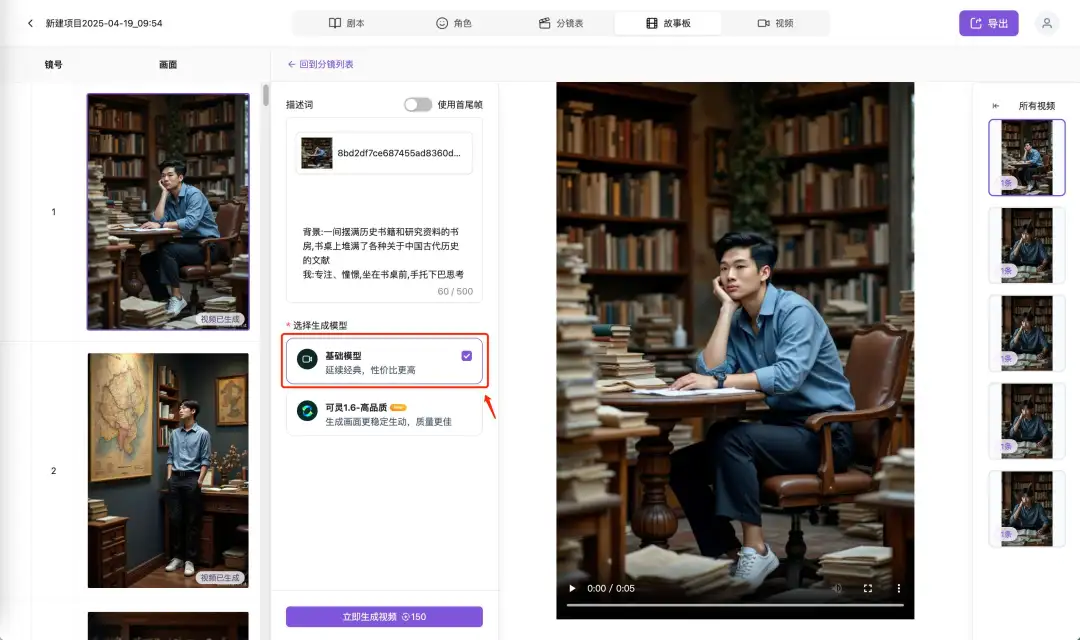Screen dimensions: 1080x640
Task: Click the 画面 column header
Action: [168, 65]
